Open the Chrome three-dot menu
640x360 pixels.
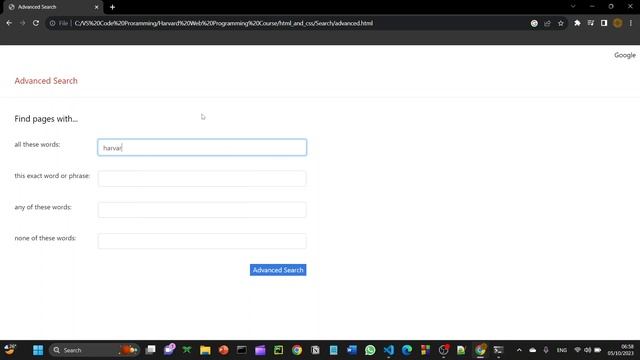631,23
